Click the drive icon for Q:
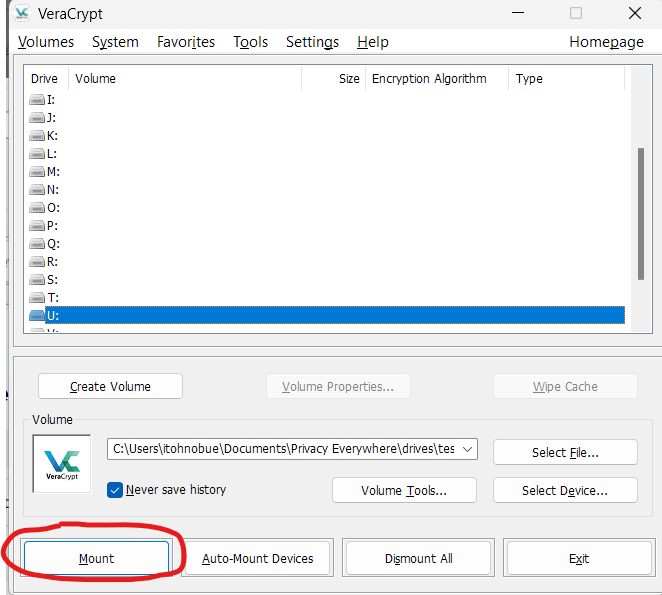The height and width of the screenshot is (595, 662). tap(37, 244)
